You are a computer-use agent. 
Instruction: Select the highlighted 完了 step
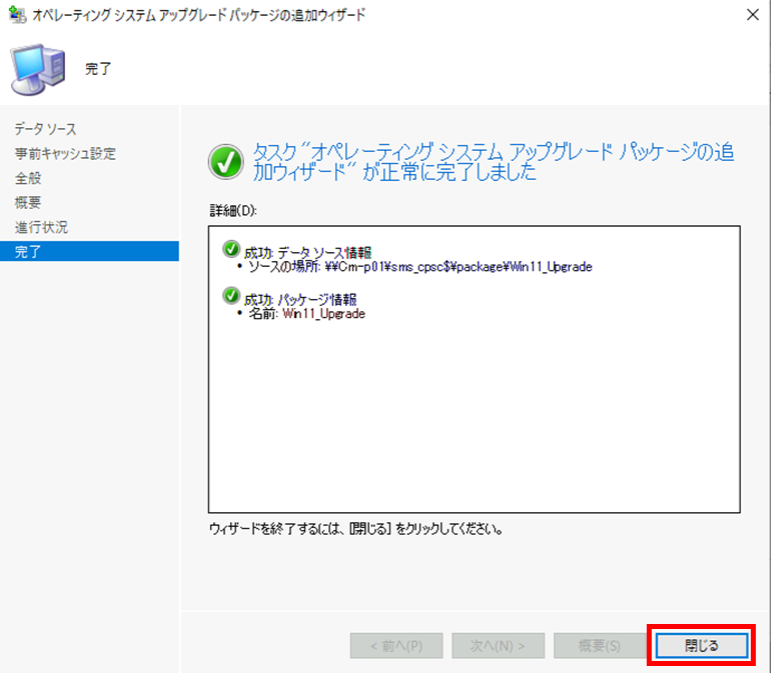89,251
